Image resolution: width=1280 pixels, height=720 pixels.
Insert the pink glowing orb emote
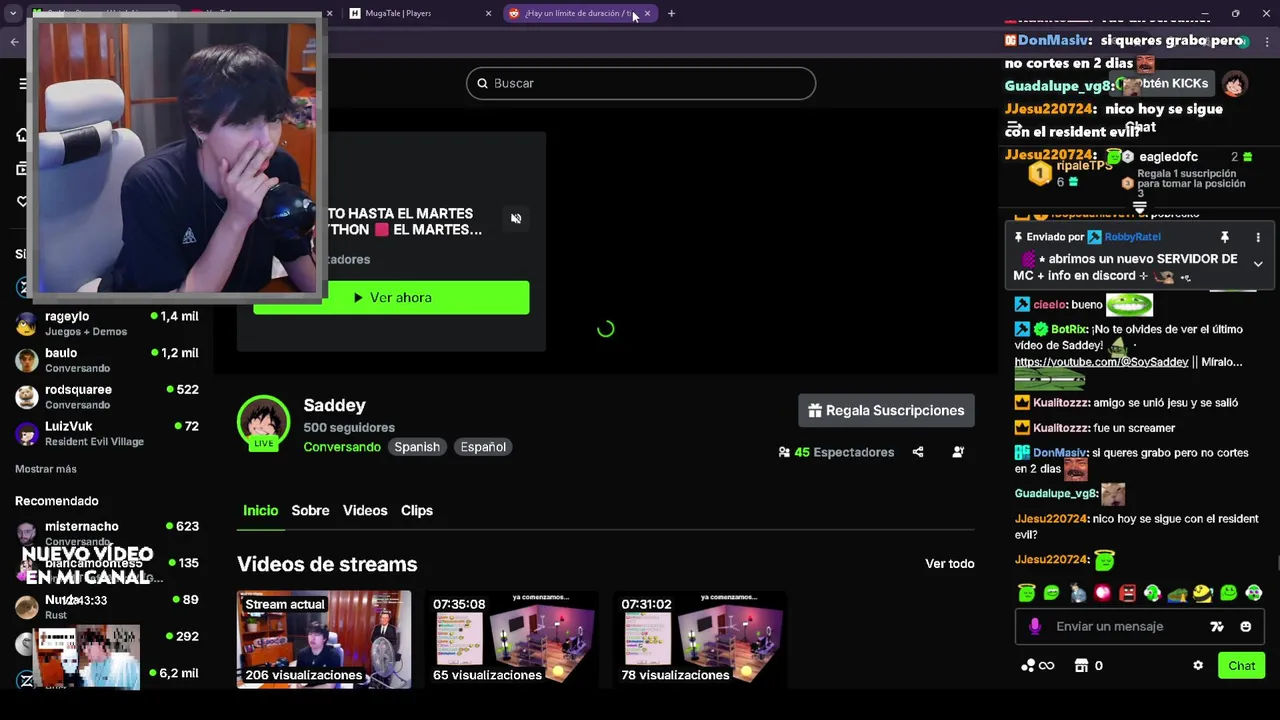pos(1102,593)
